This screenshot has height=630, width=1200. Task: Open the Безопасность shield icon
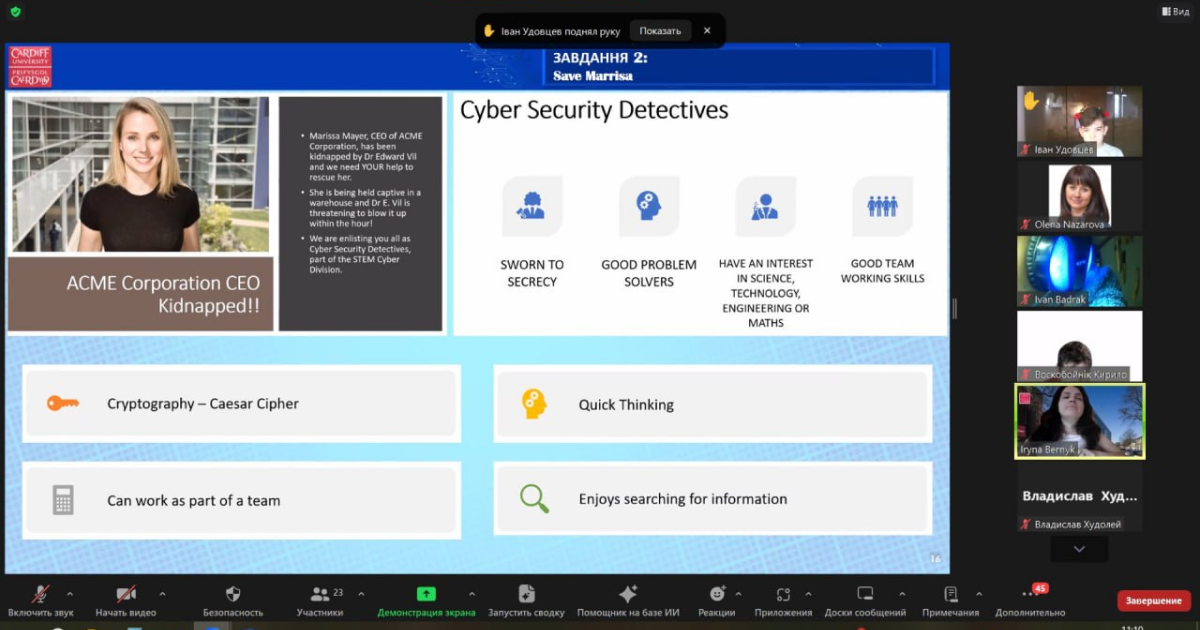tap(233, 594)
